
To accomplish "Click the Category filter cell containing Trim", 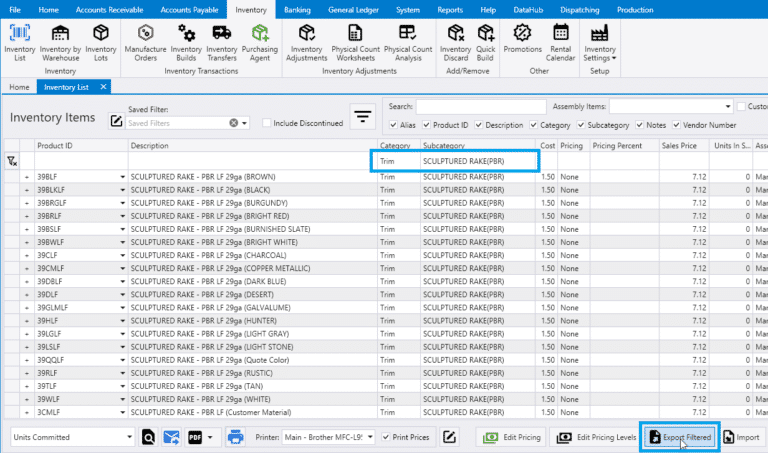I will [398, 161].
